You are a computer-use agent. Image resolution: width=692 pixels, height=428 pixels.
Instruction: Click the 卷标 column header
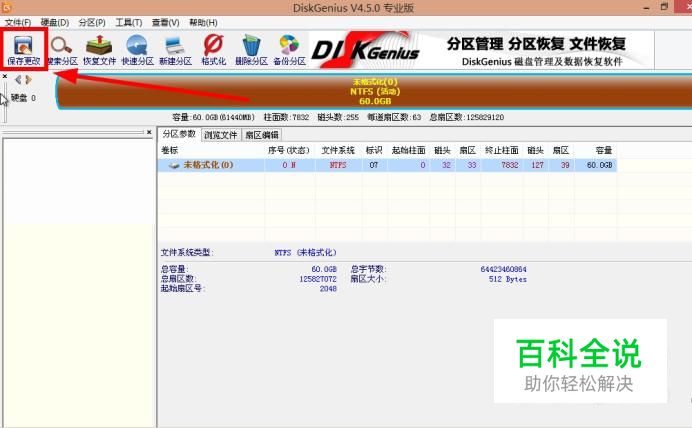(169, 150)
